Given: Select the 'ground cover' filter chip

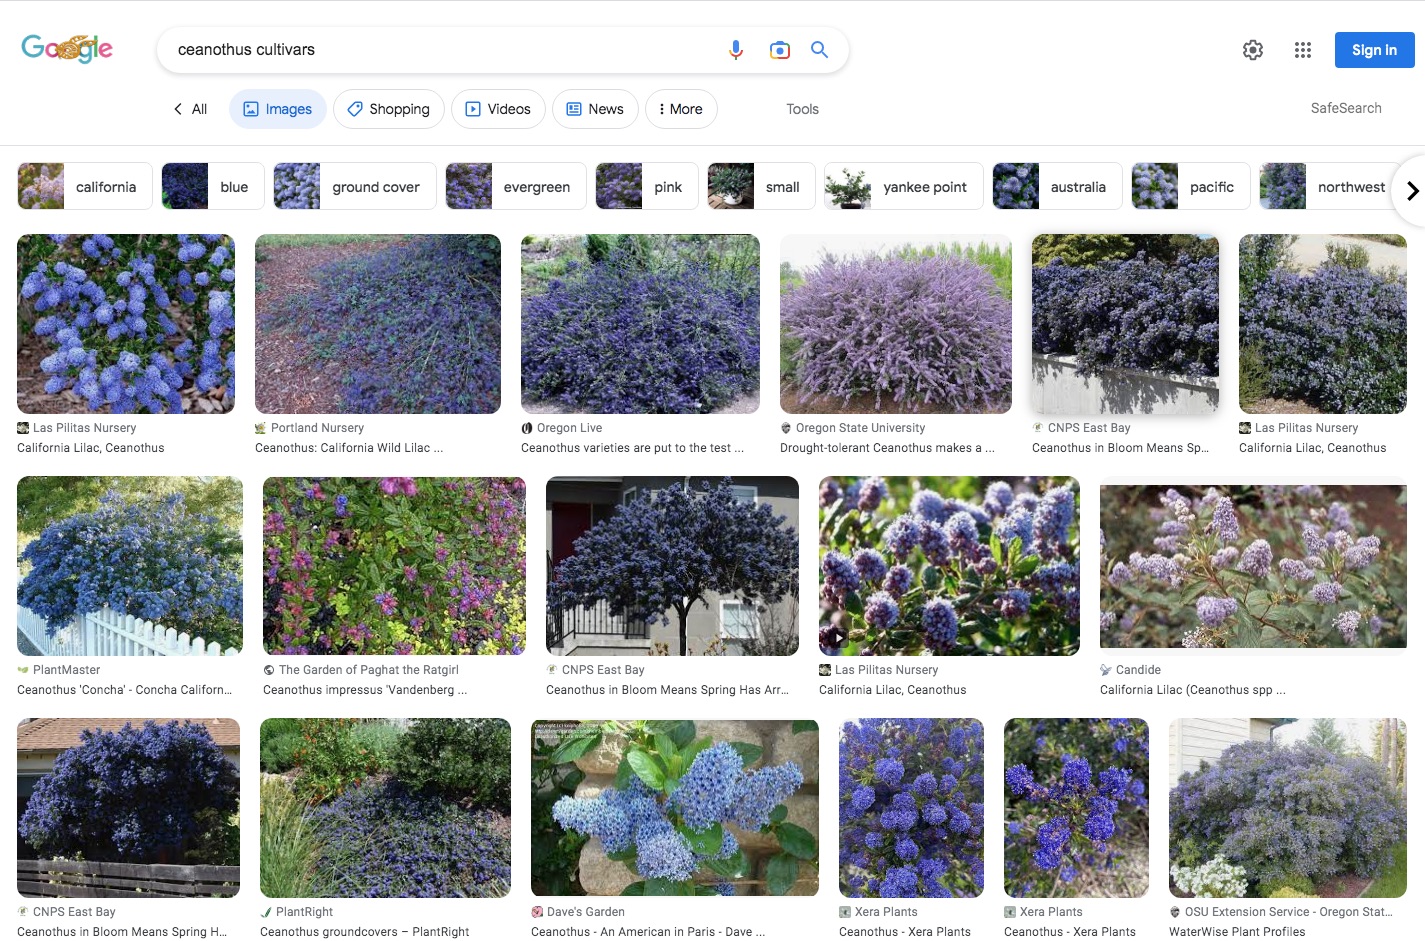Looking at the screenshot, I should [355, 187].
